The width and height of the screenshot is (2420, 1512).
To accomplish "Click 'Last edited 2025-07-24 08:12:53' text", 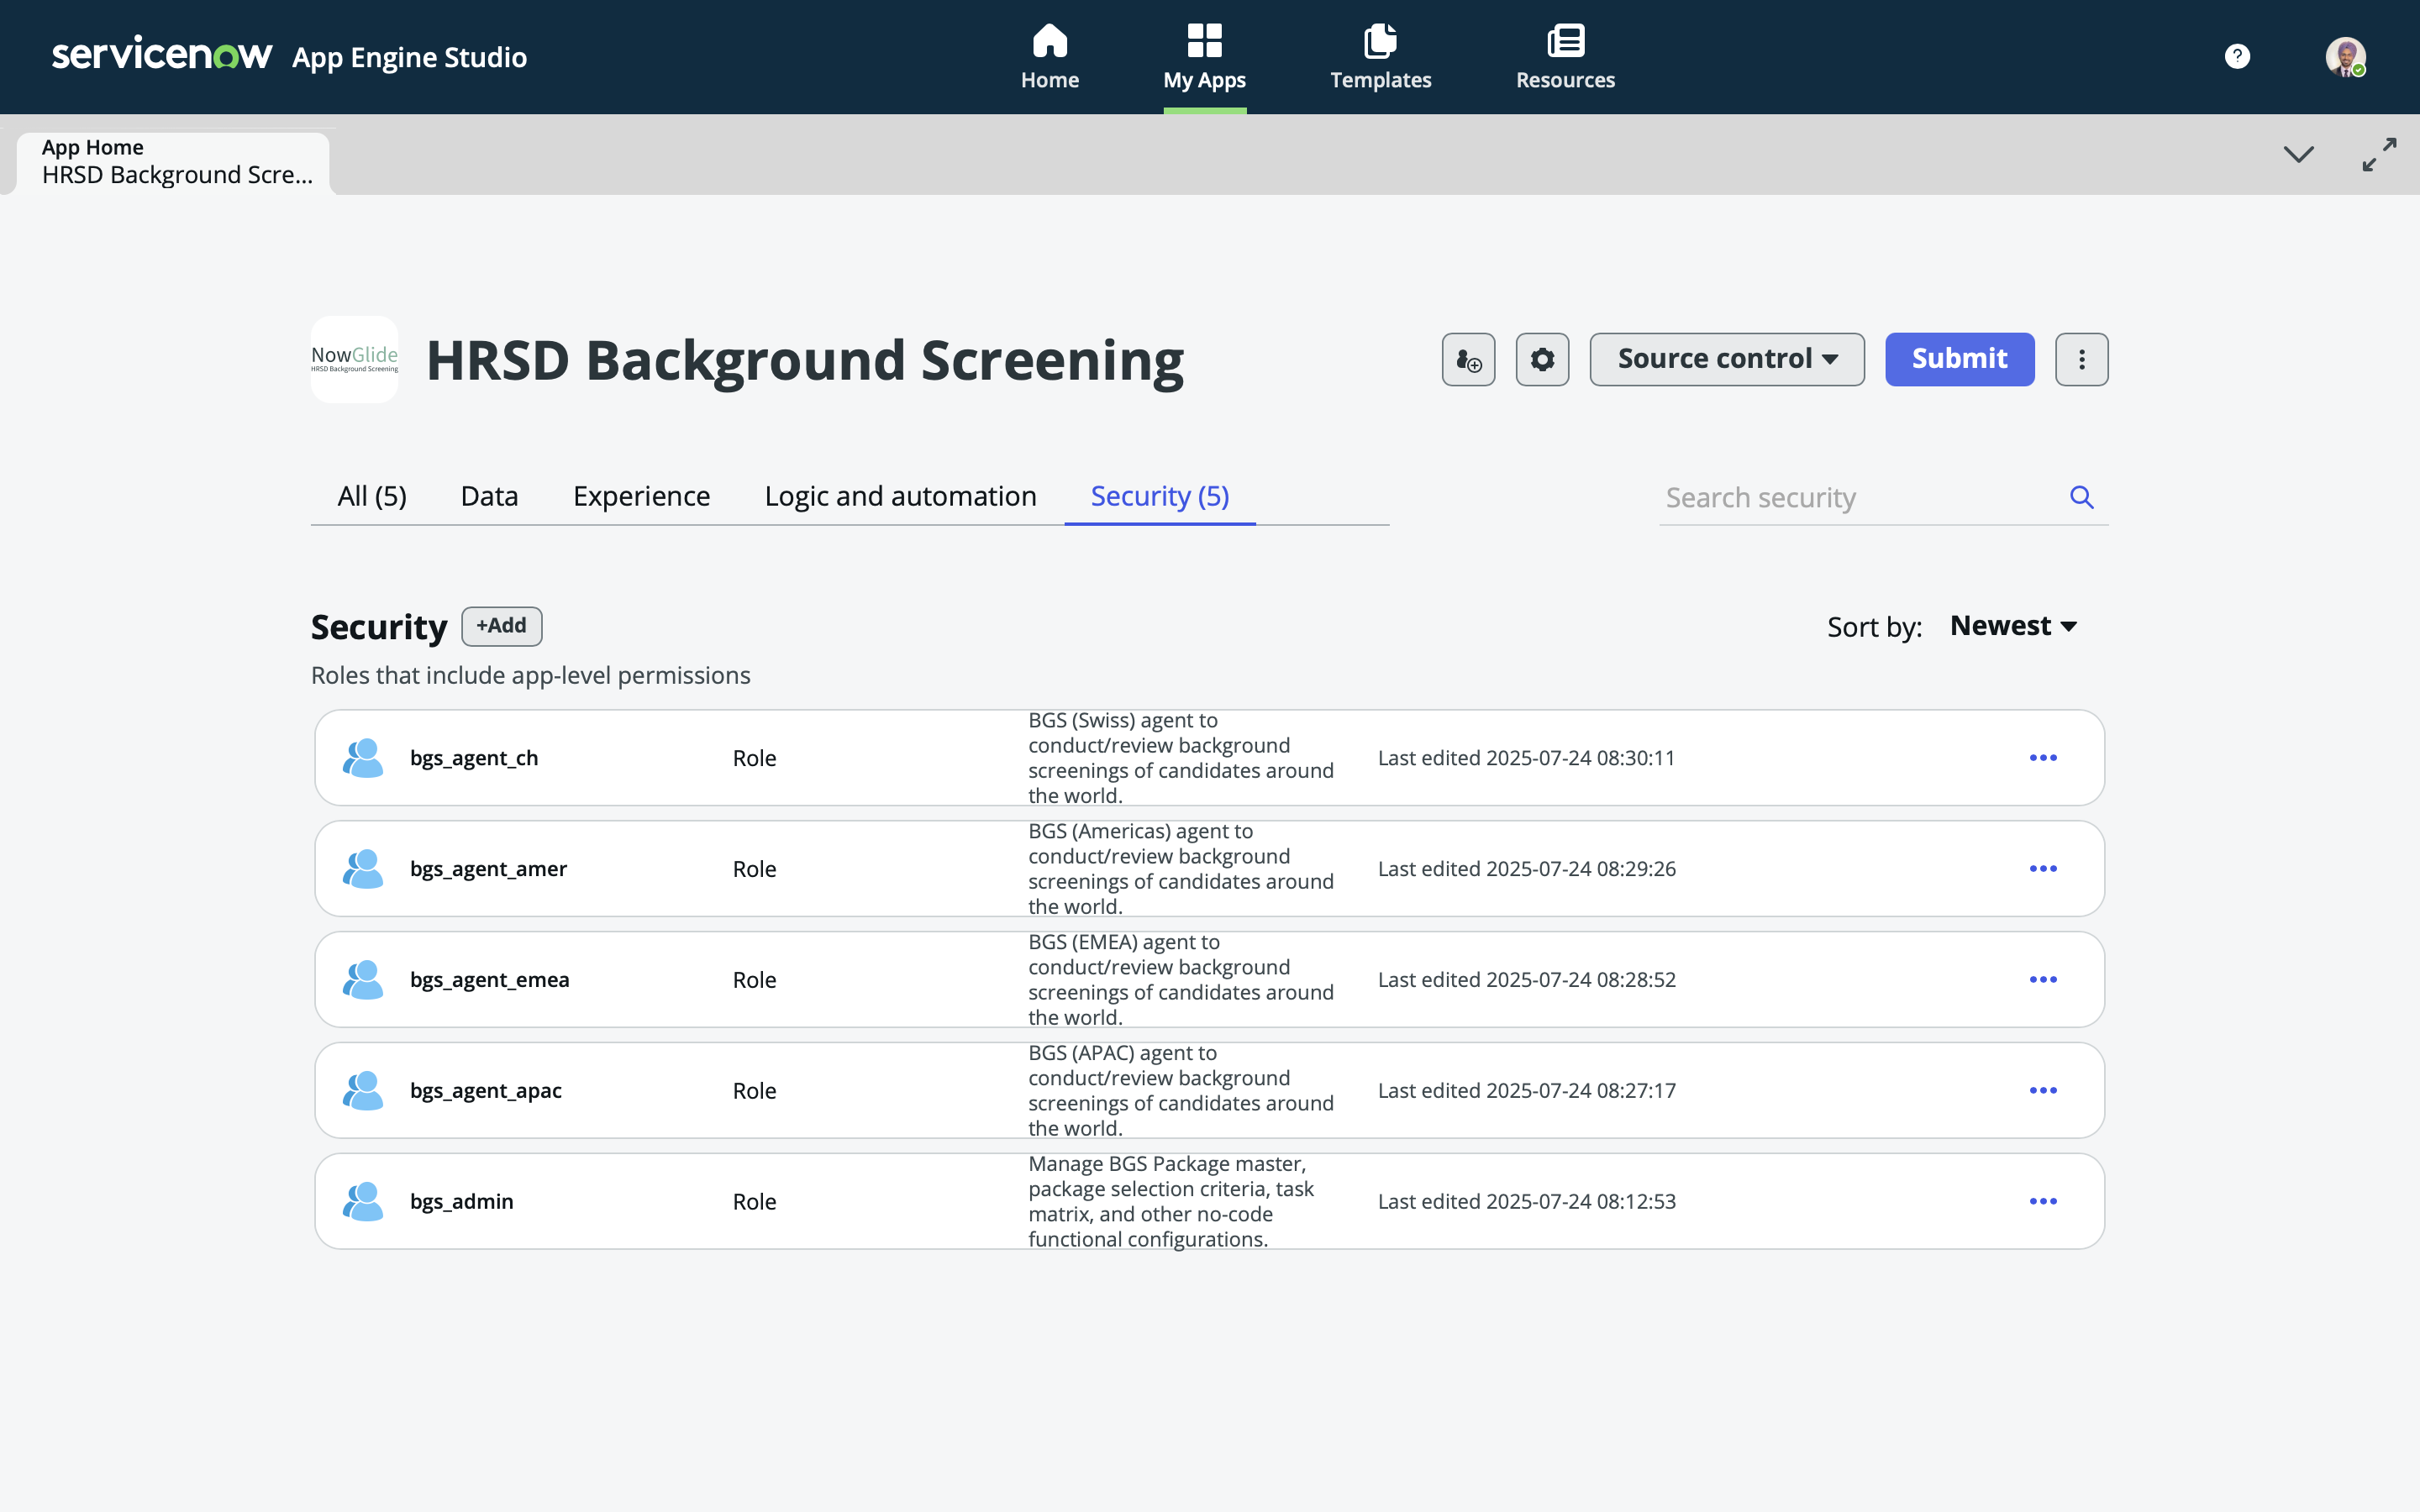I will (x=1526, y=1202).
